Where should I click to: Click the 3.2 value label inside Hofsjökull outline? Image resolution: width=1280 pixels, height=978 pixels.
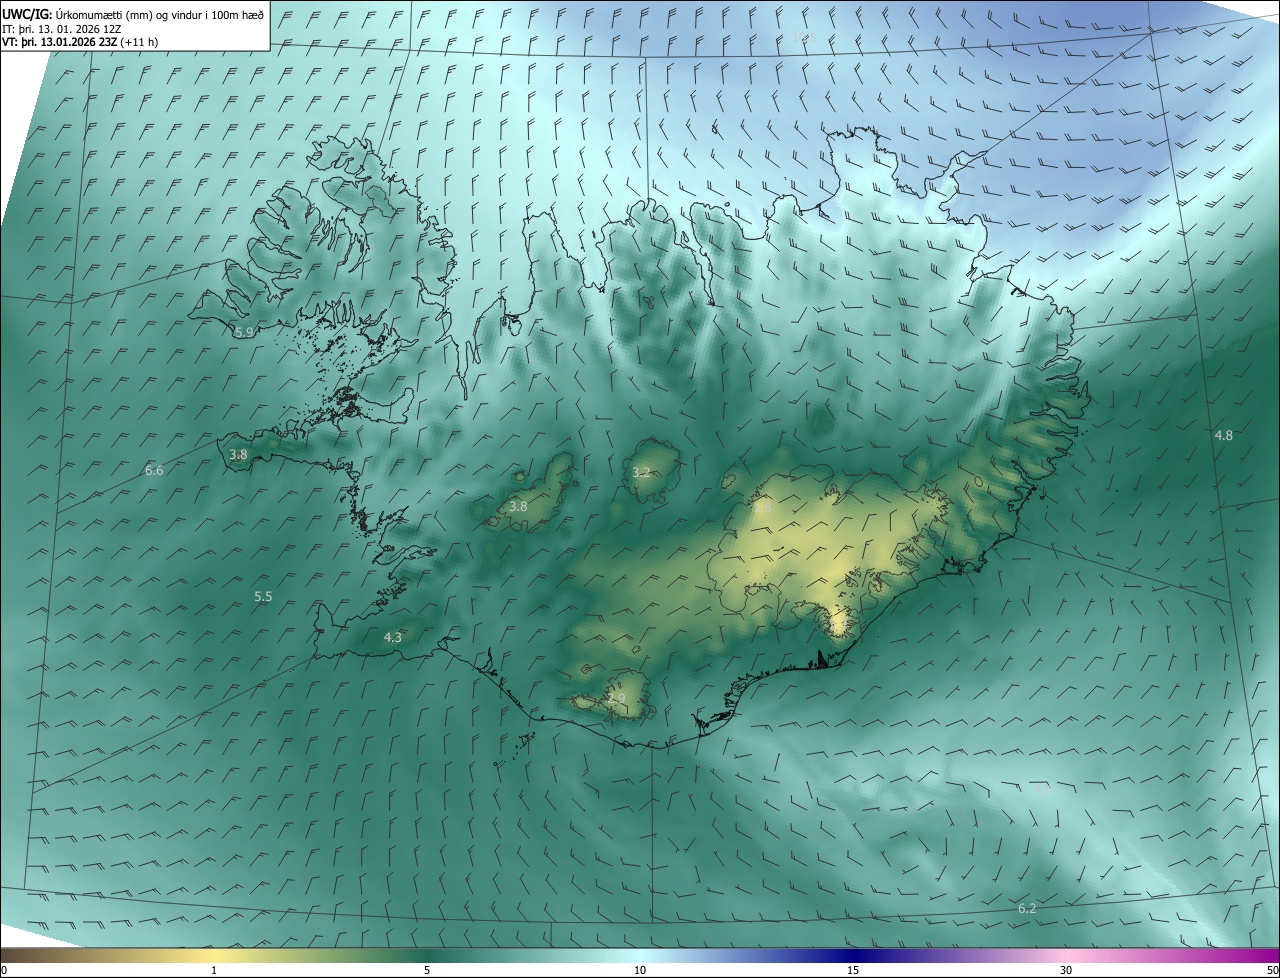coord(642,472)
